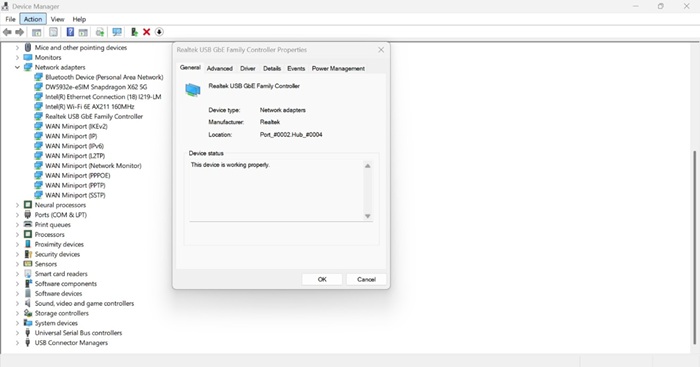700x367 pixels.
Task: Switch to the Power Management tab
Action: (x=338, y=68)
